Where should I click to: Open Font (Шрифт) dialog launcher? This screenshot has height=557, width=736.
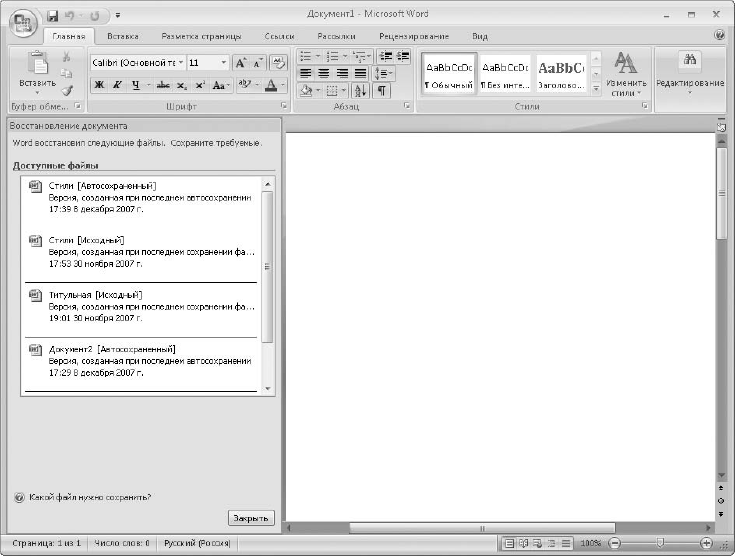(284, 106)
